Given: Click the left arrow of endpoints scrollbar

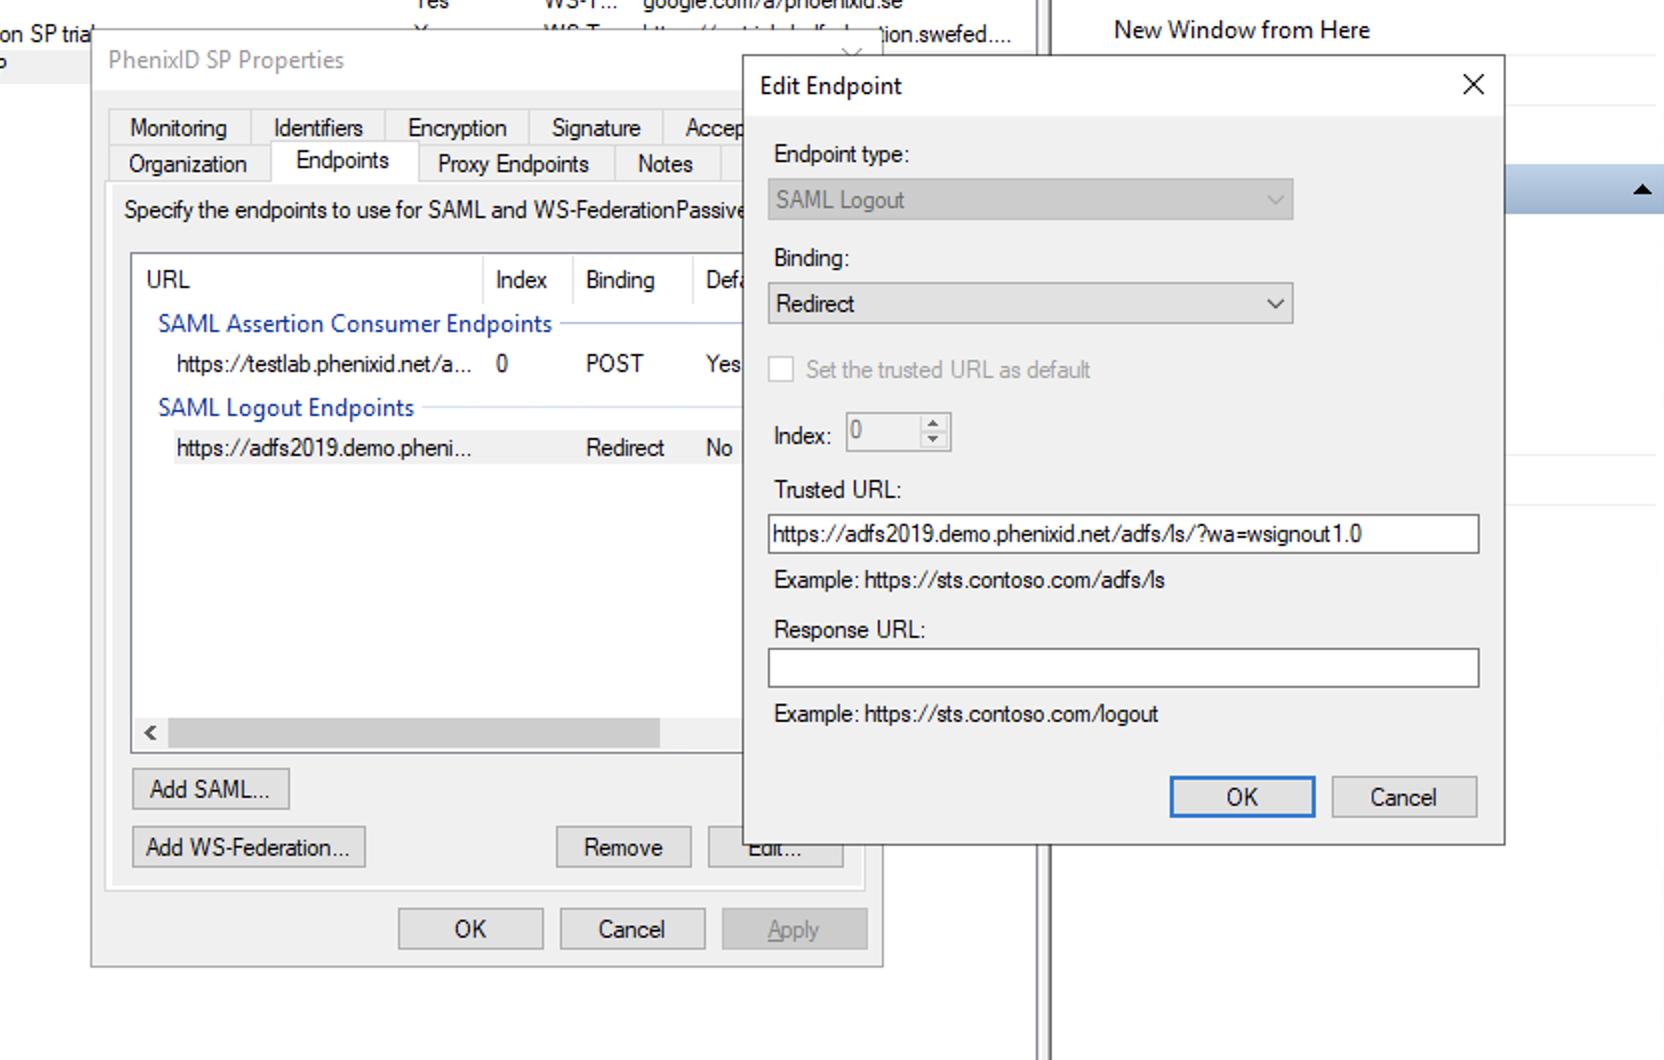Looking at the screenshot, I should pyautogui.click(x=150, y=733).
